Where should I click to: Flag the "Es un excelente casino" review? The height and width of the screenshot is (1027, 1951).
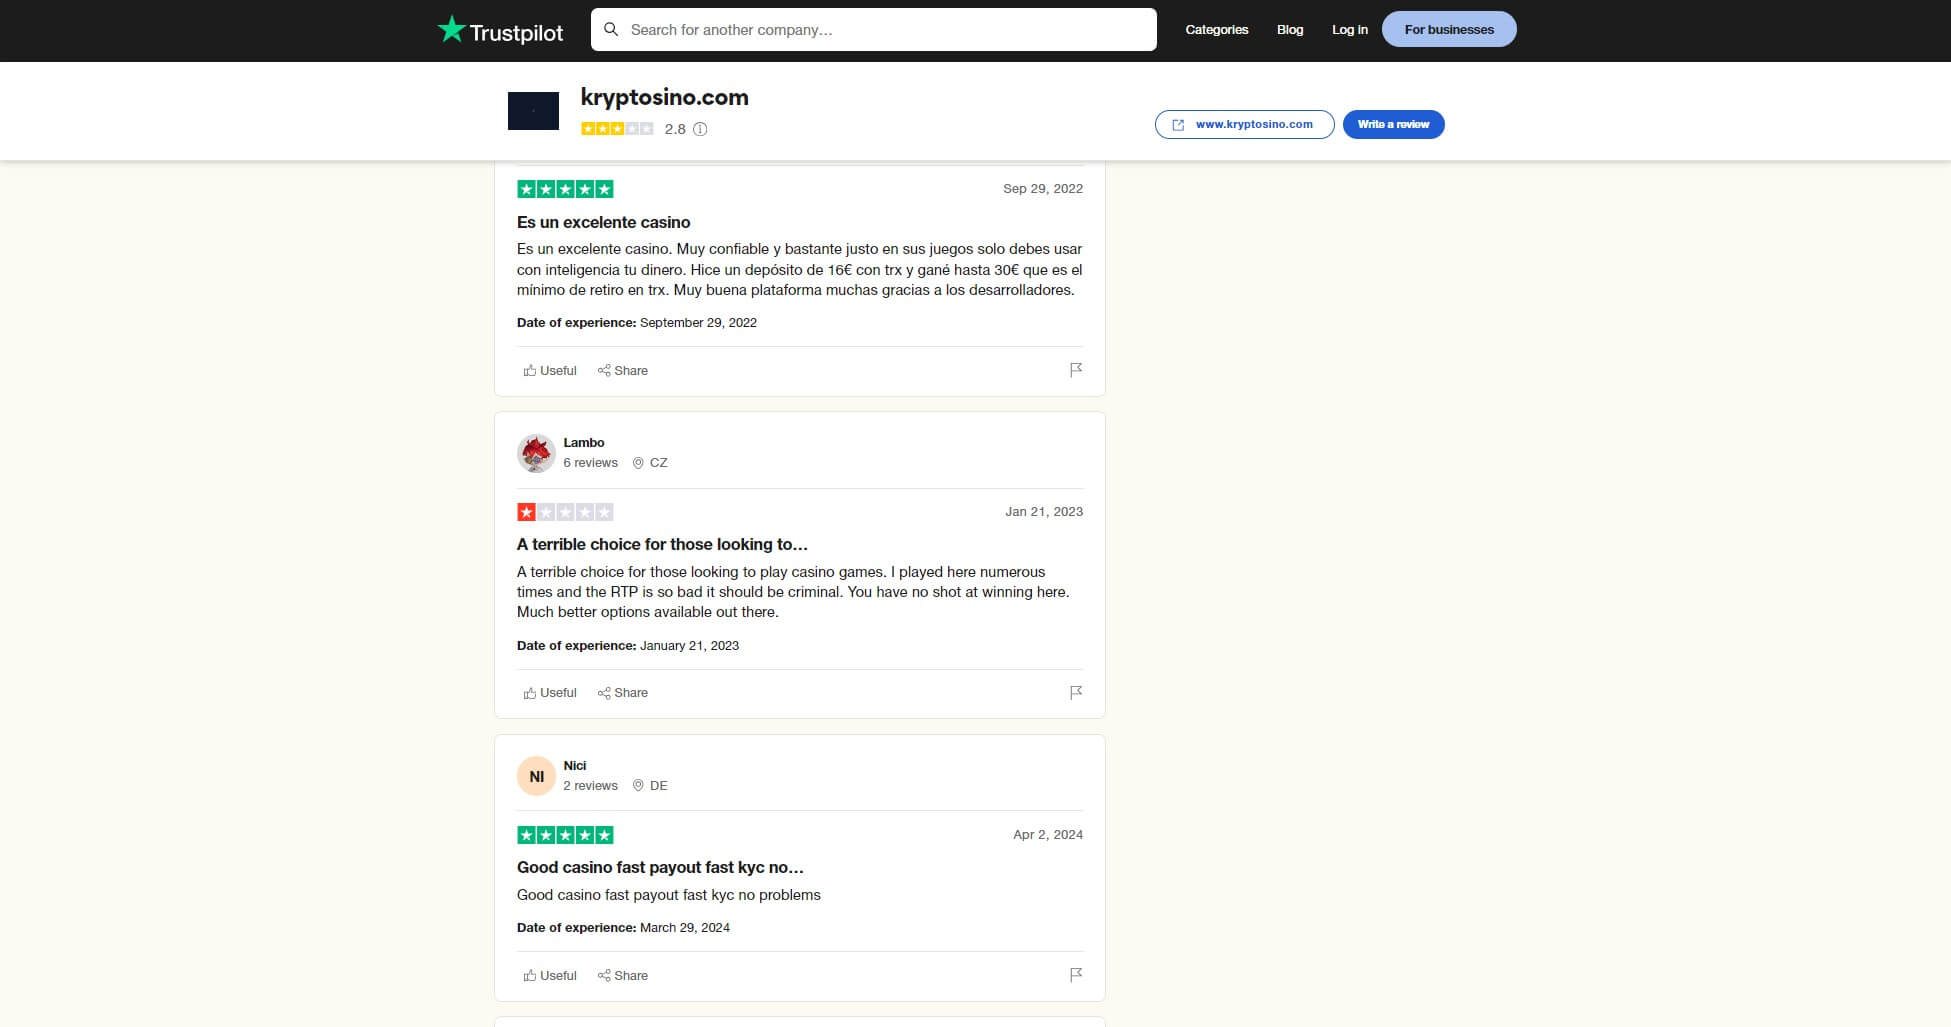click(x=1076, y=370)
